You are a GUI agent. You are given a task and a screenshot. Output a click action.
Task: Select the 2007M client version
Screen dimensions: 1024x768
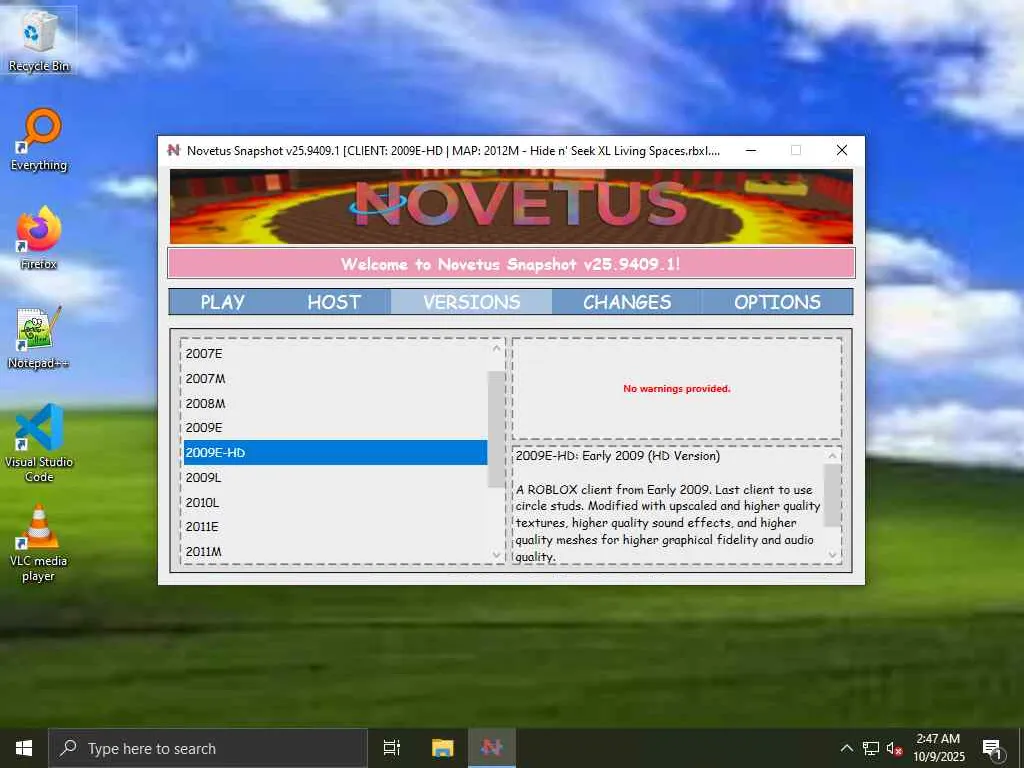[336, 378]
